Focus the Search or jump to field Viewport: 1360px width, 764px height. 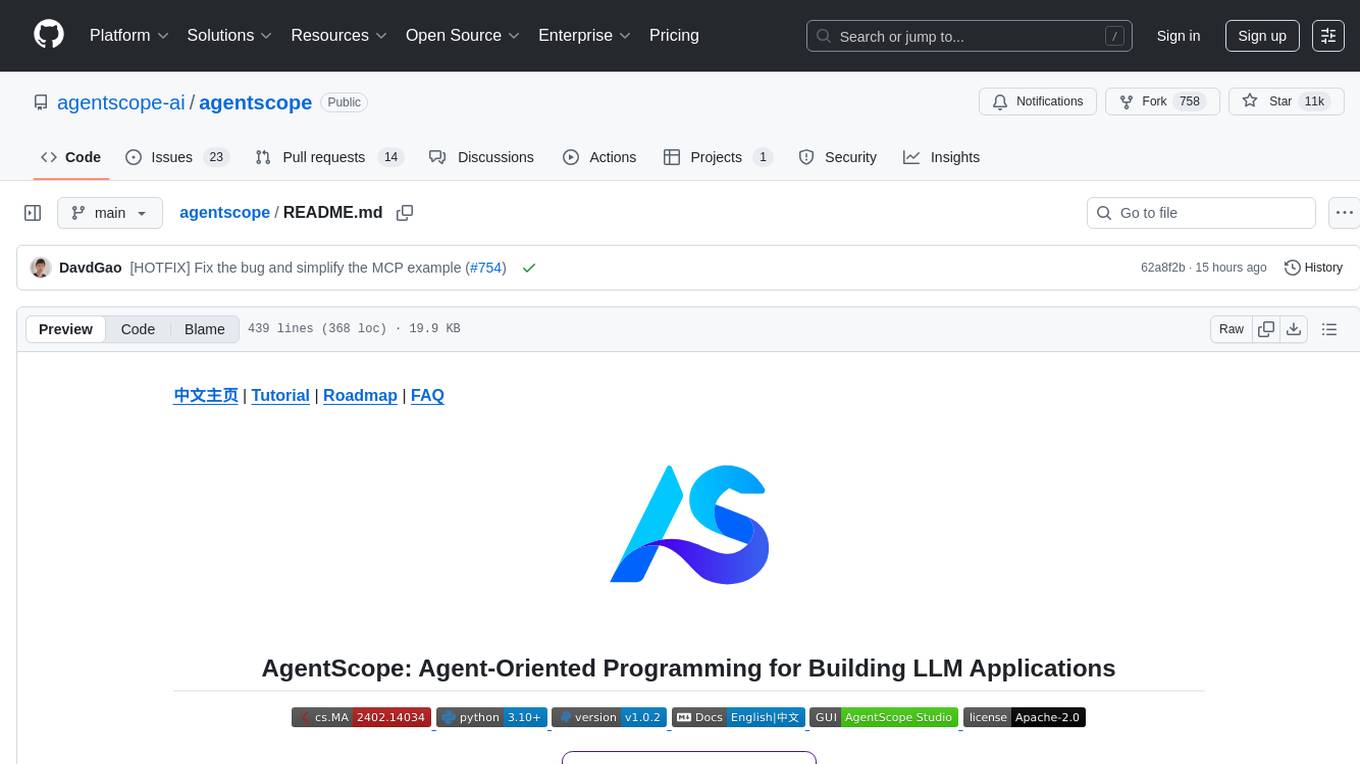click(x=969, y=36)
